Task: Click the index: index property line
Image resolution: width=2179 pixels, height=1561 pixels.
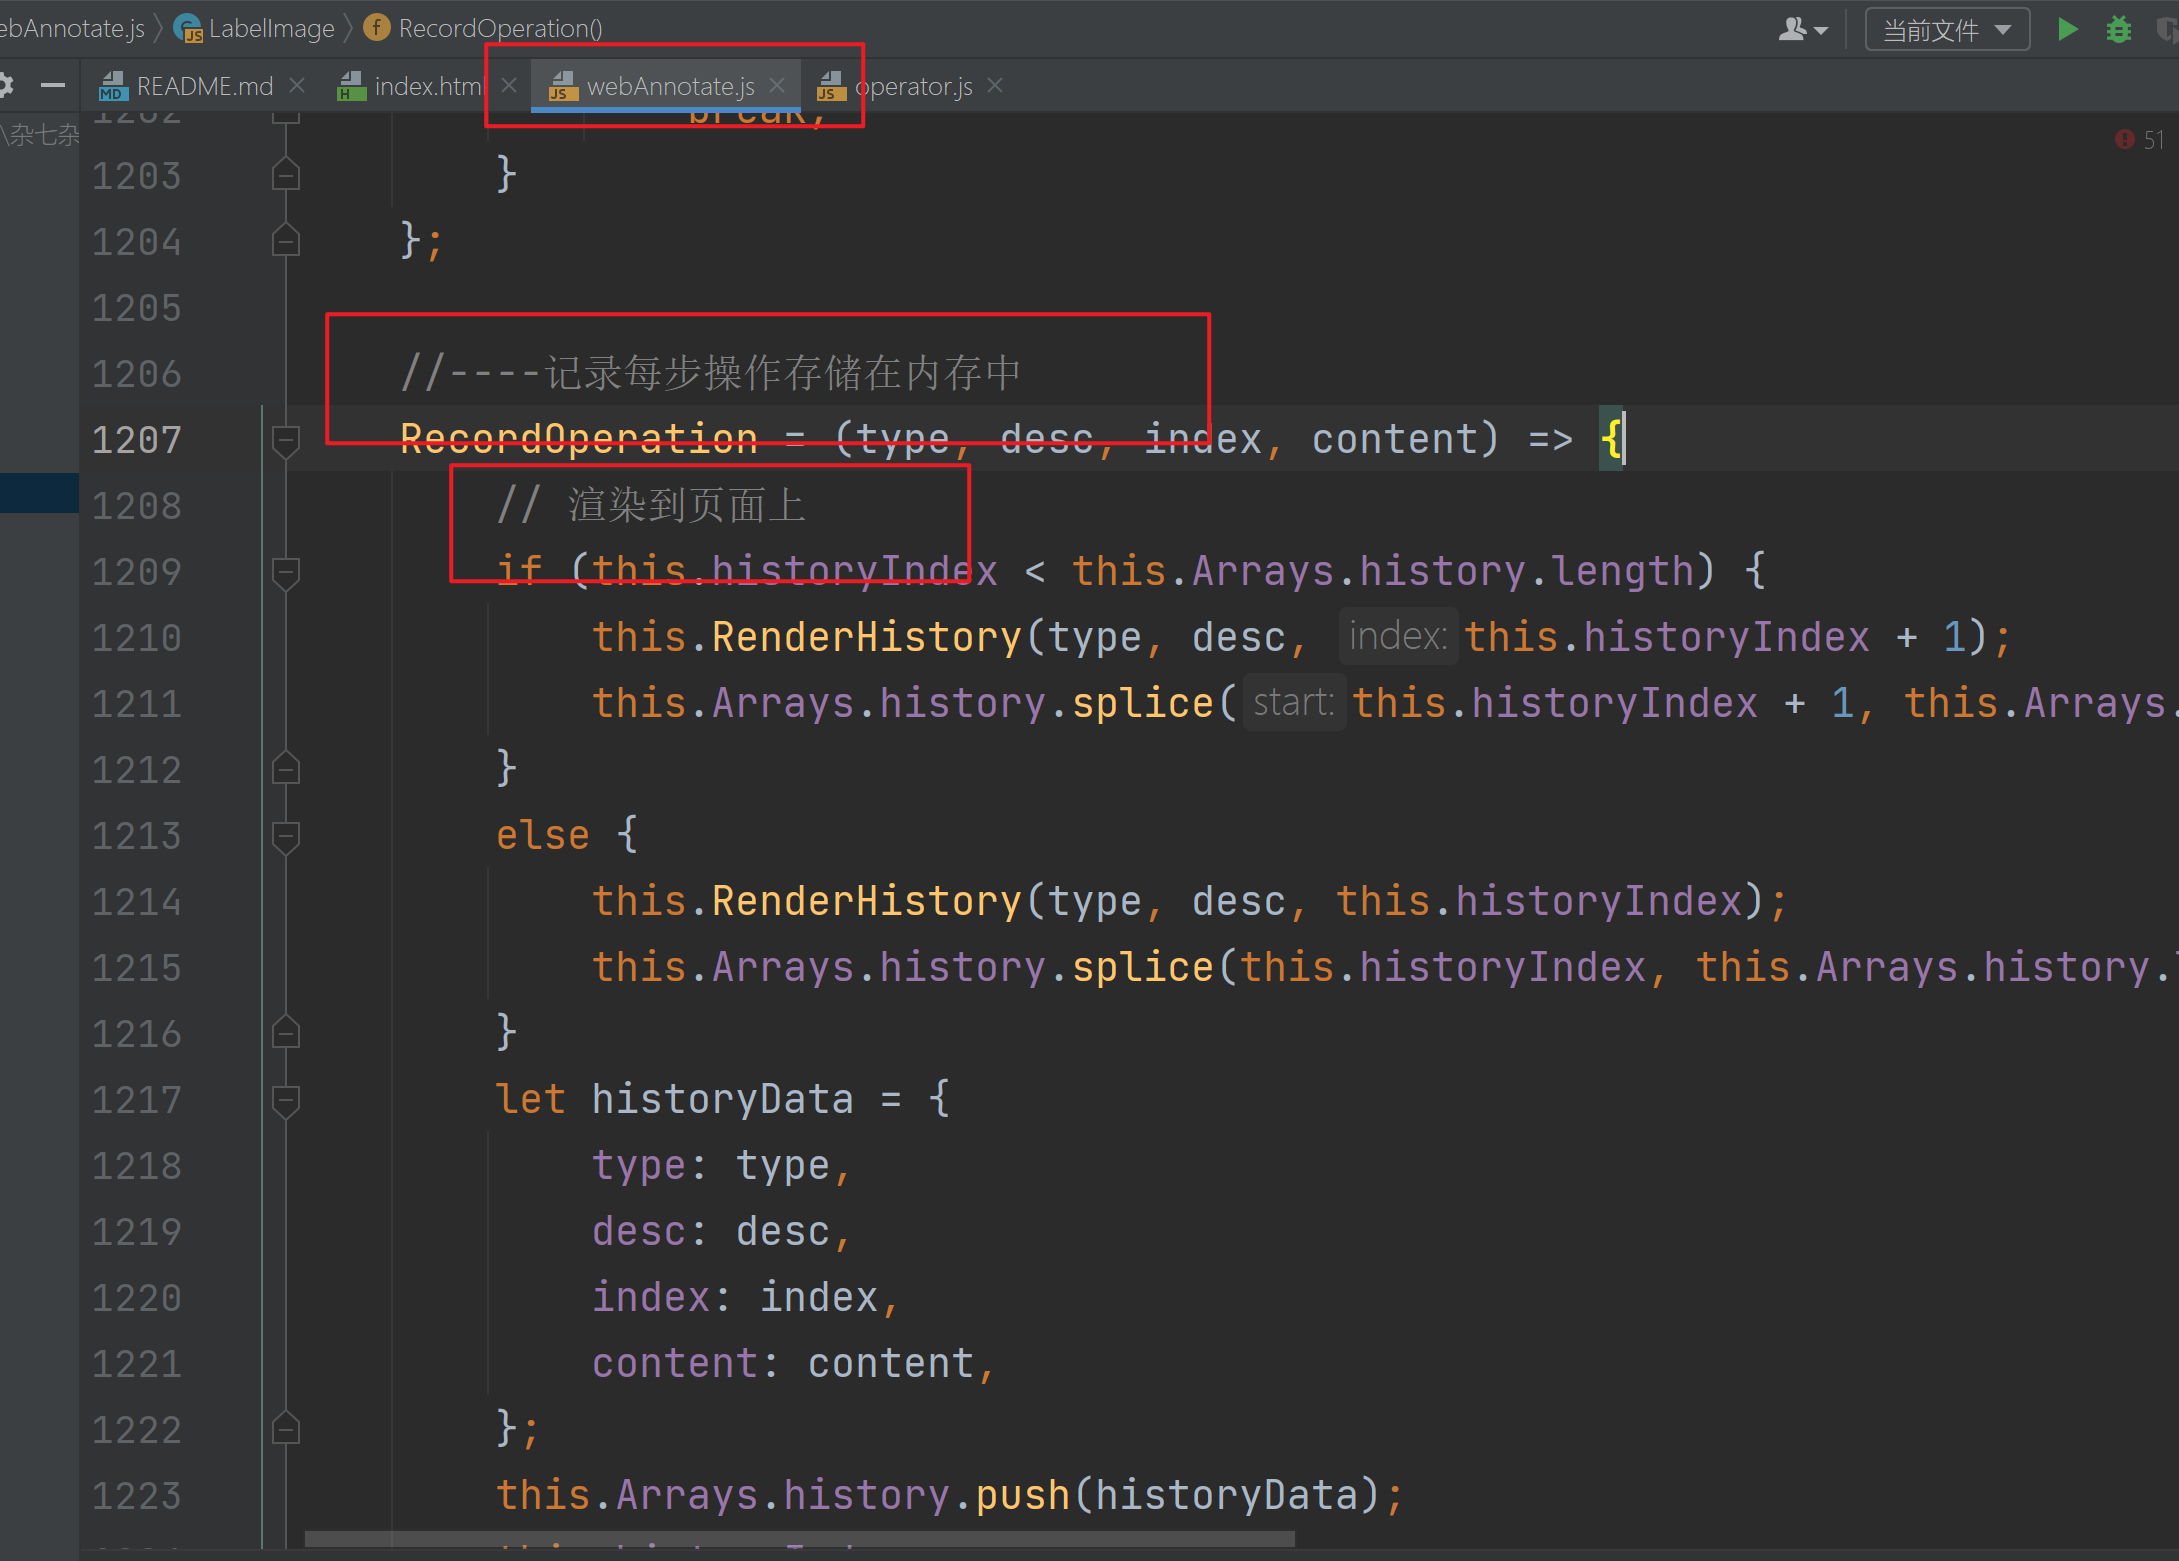Action: coord(745,1297)
